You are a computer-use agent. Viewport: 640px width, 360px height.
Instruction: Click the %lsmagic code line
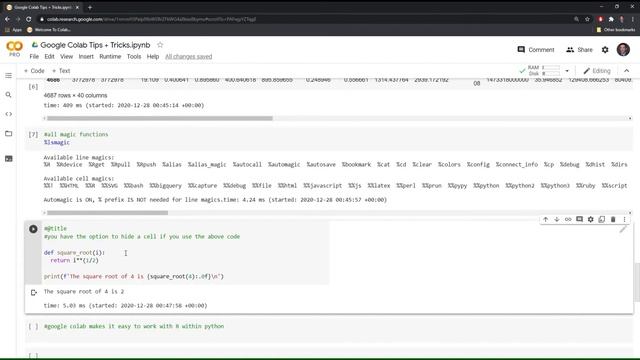(x=57, y=142)
